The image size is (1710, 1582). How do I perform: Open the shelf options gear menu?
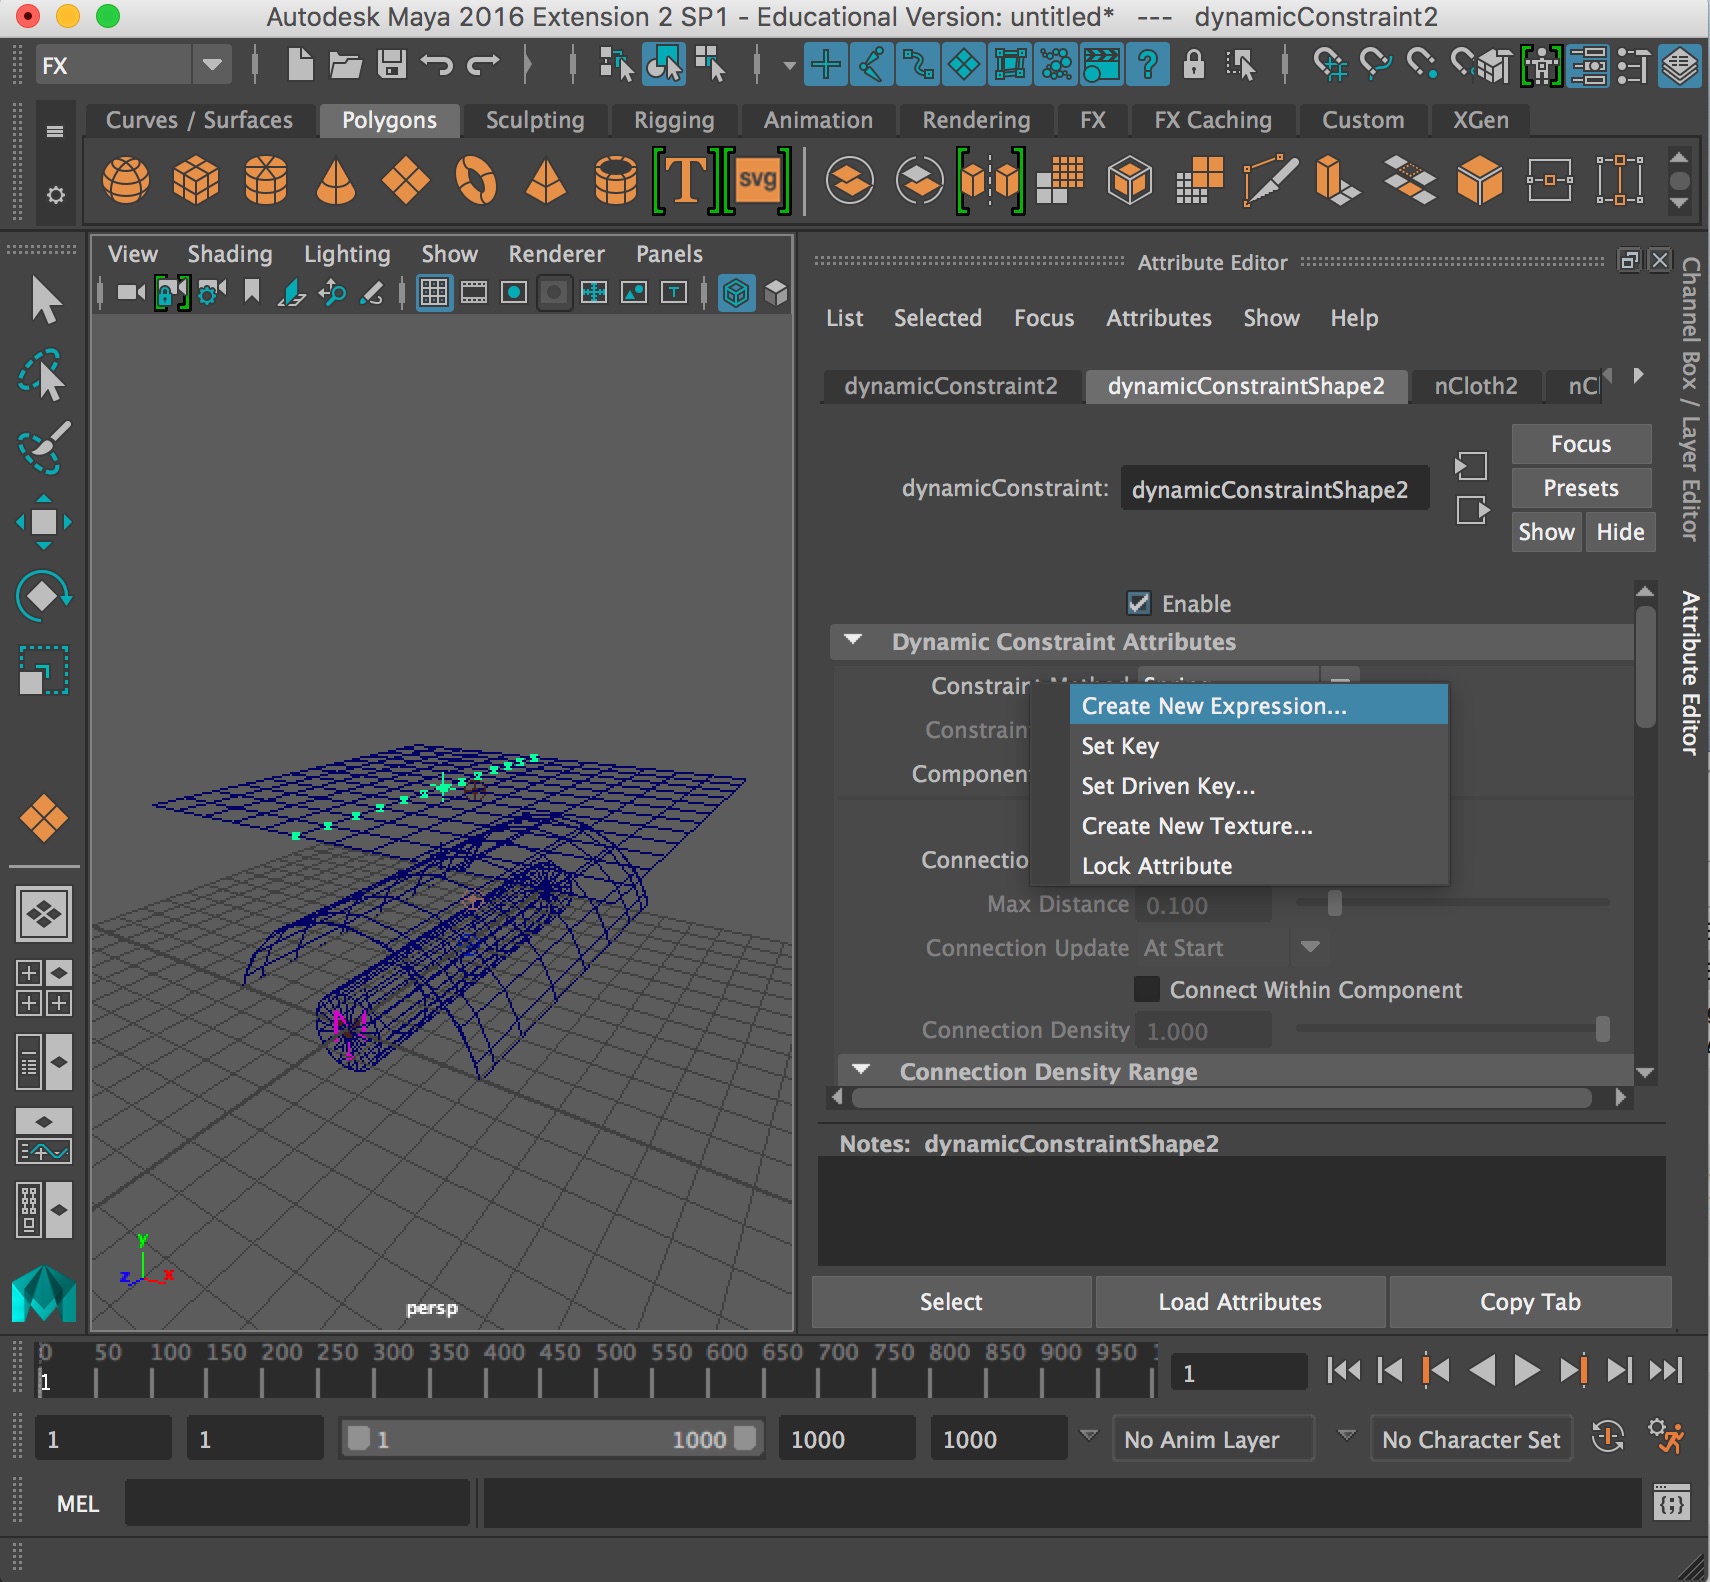tap(56, 195)
